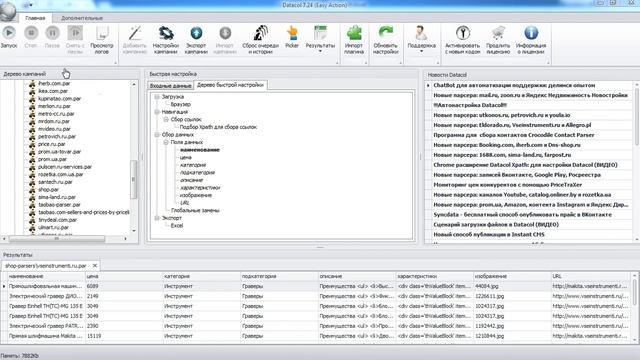Select the sima-land.ru.par campaign

pyautogui.click(x=57, y=197)
